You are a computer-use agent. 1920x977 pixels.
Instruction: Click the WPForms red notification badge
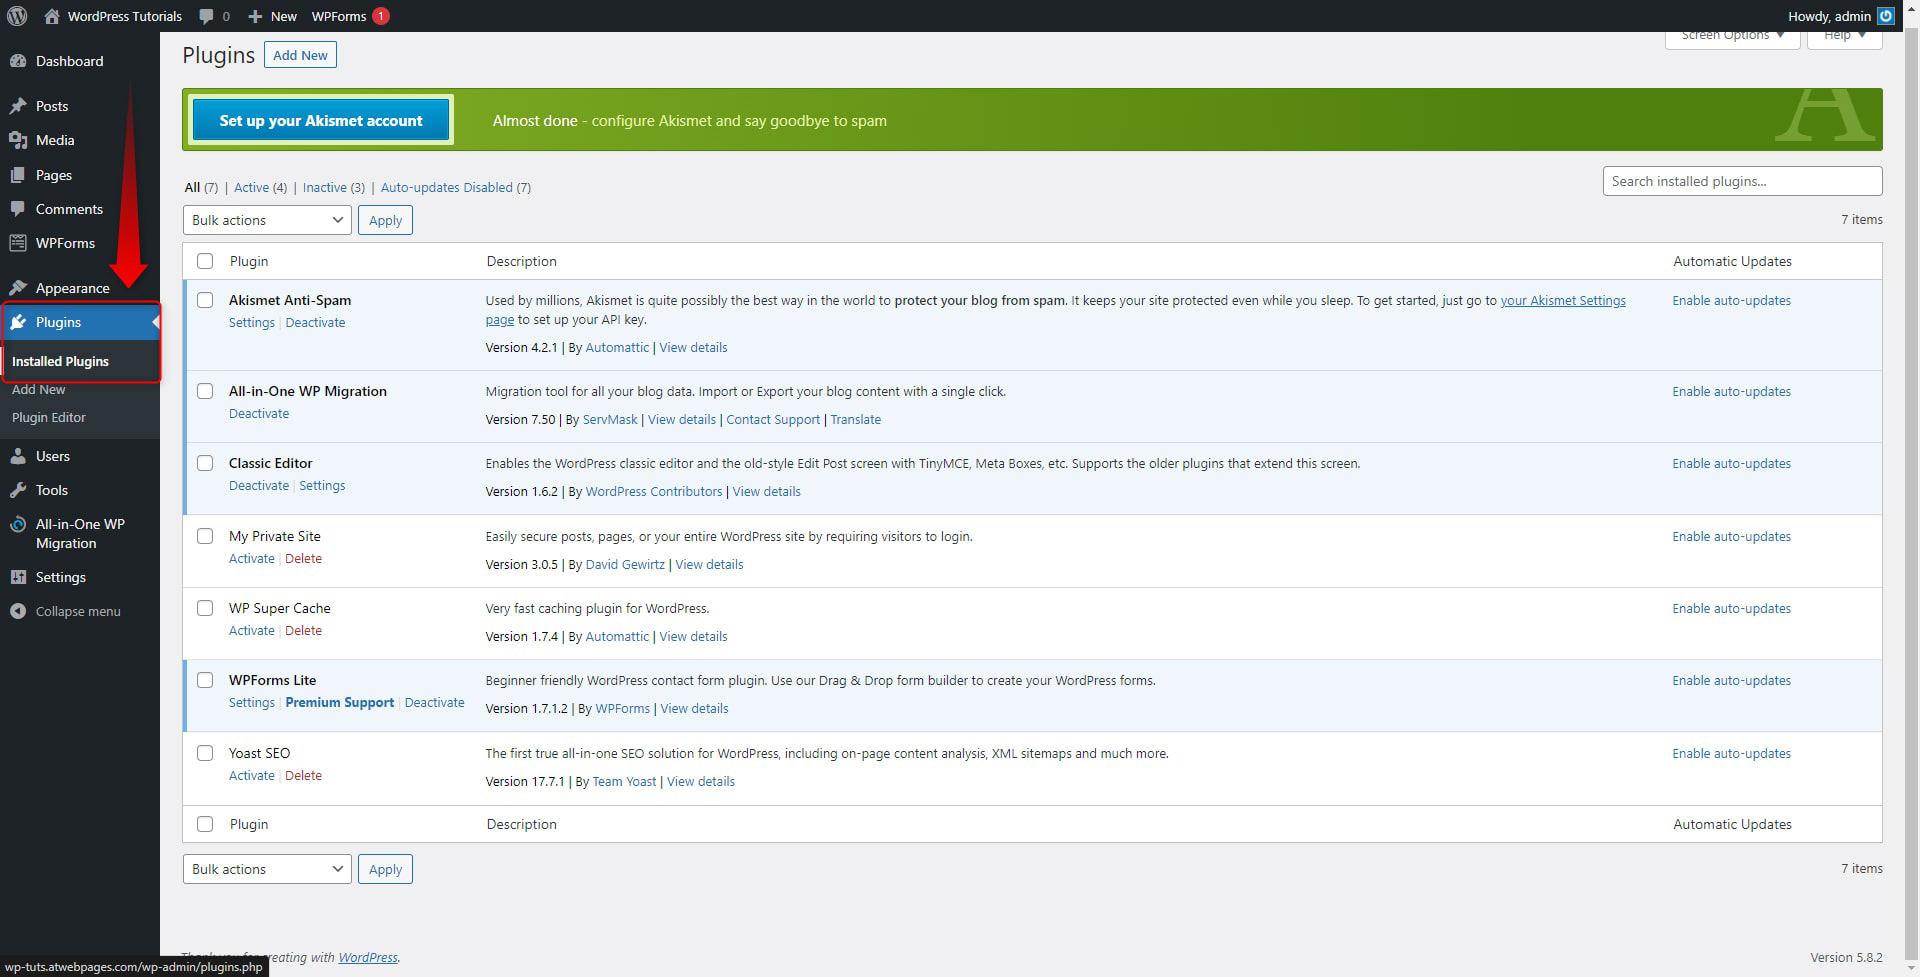point(381,16)
